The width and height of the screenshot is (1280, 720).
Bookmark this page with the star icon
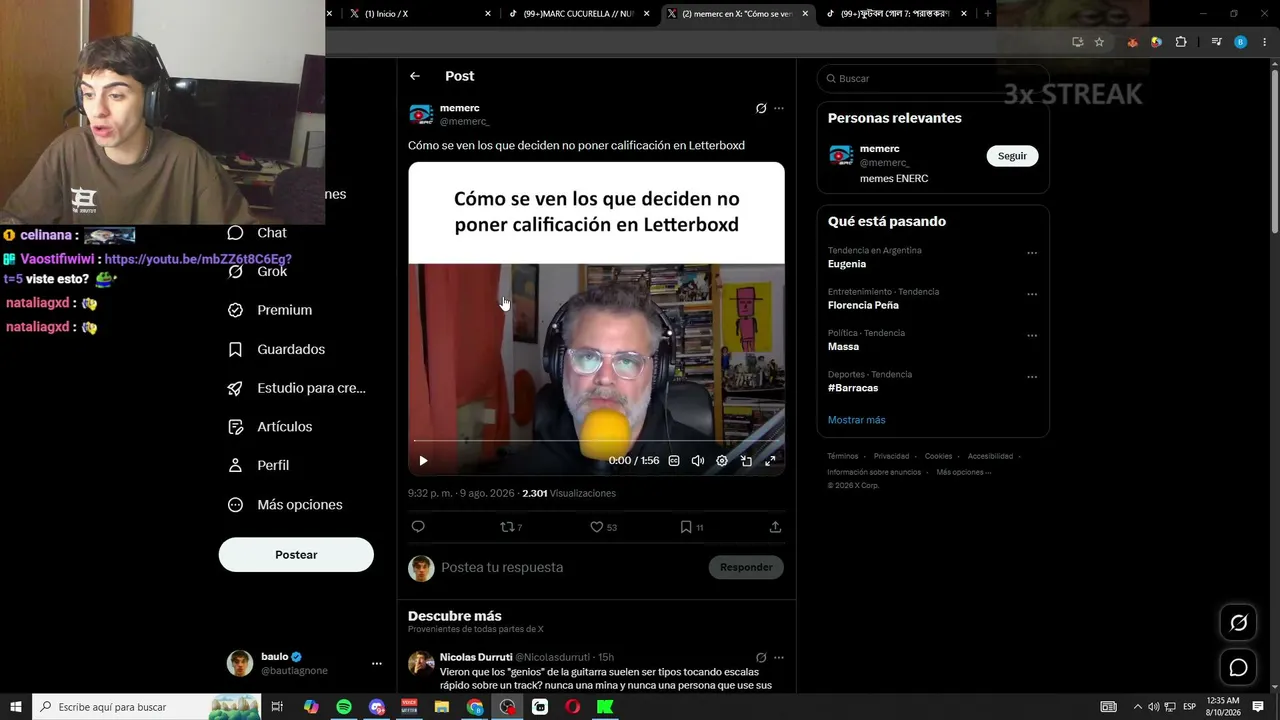pyautogui.click(x=1099, y=42)
